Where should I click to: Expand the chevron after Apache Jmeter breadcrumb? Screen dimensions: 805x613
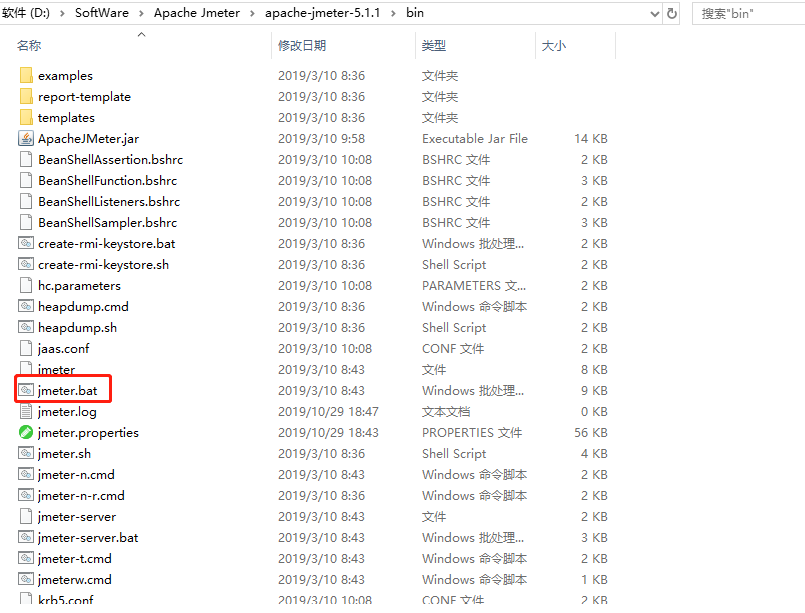[x=252, y=13]
